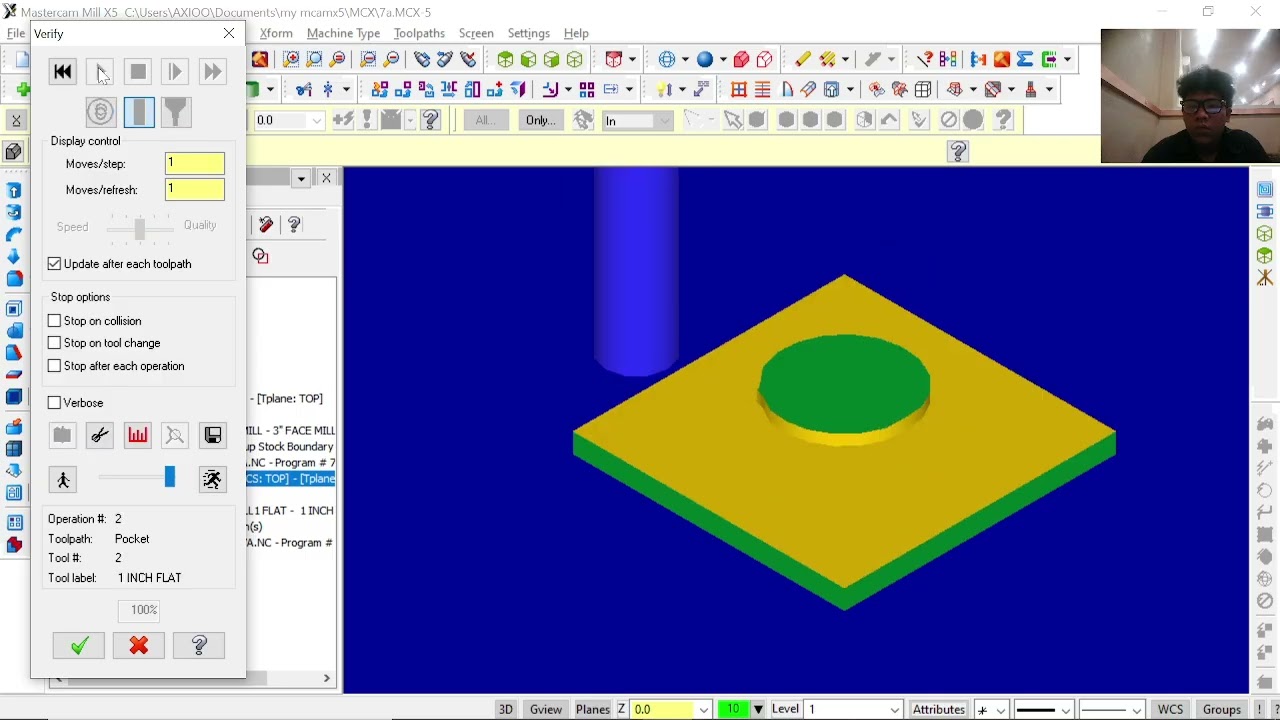Click the green color 10 swatch
This screenshot has height=720, width=1280.
733,709
